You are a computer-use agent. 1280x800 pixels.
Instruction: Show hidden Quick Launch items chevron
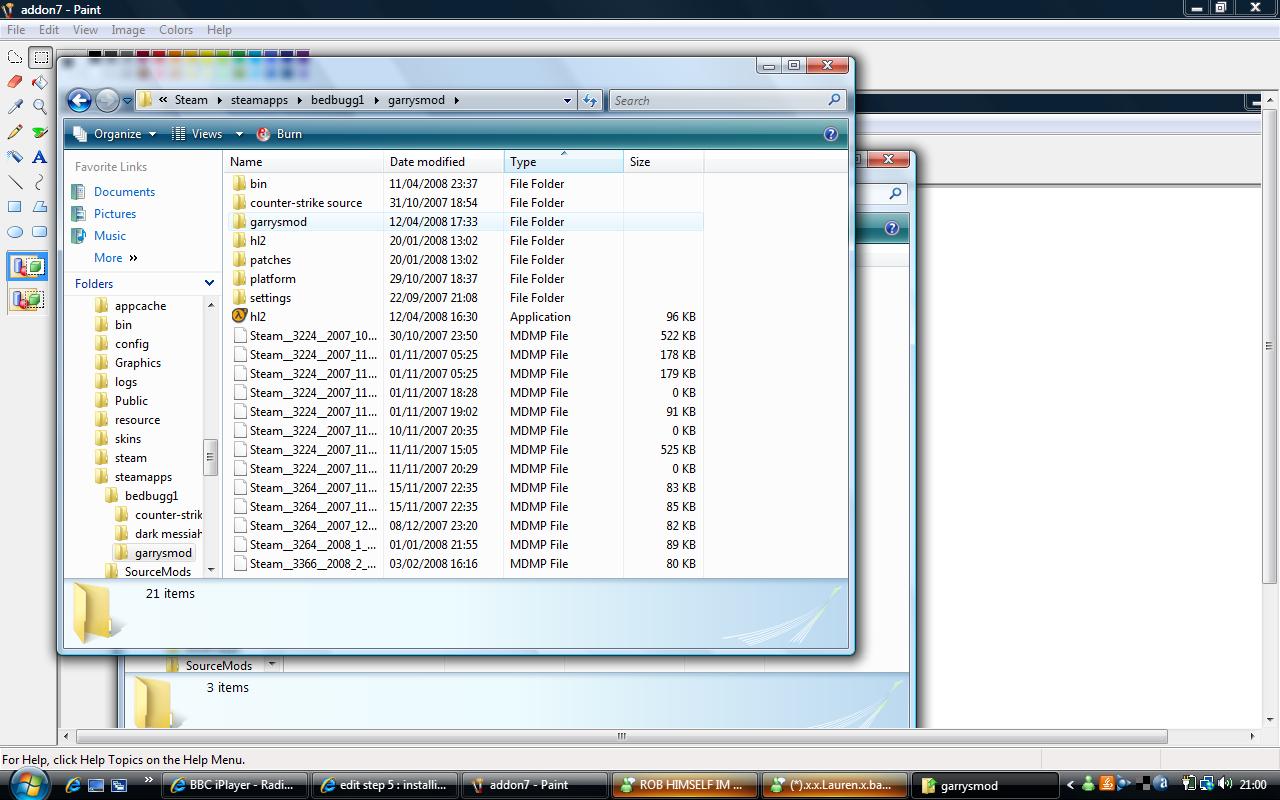pyautogui.click(x=149, y=780)
